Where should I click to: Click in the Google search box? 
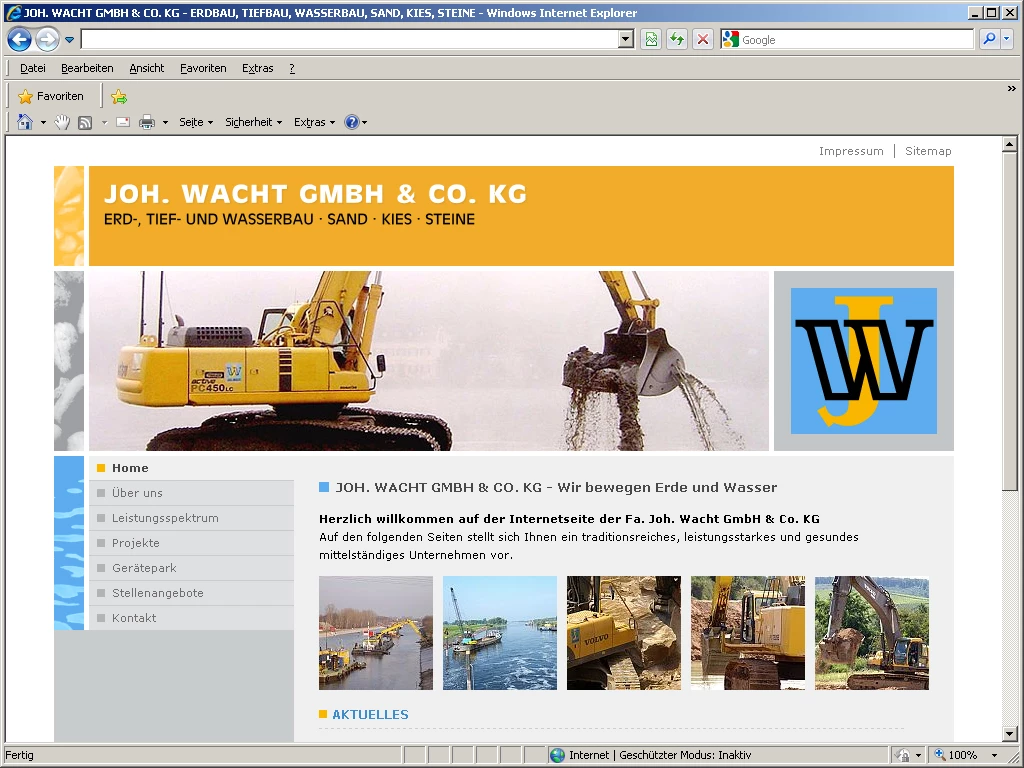pyautogui.click(x=855, y=40)
